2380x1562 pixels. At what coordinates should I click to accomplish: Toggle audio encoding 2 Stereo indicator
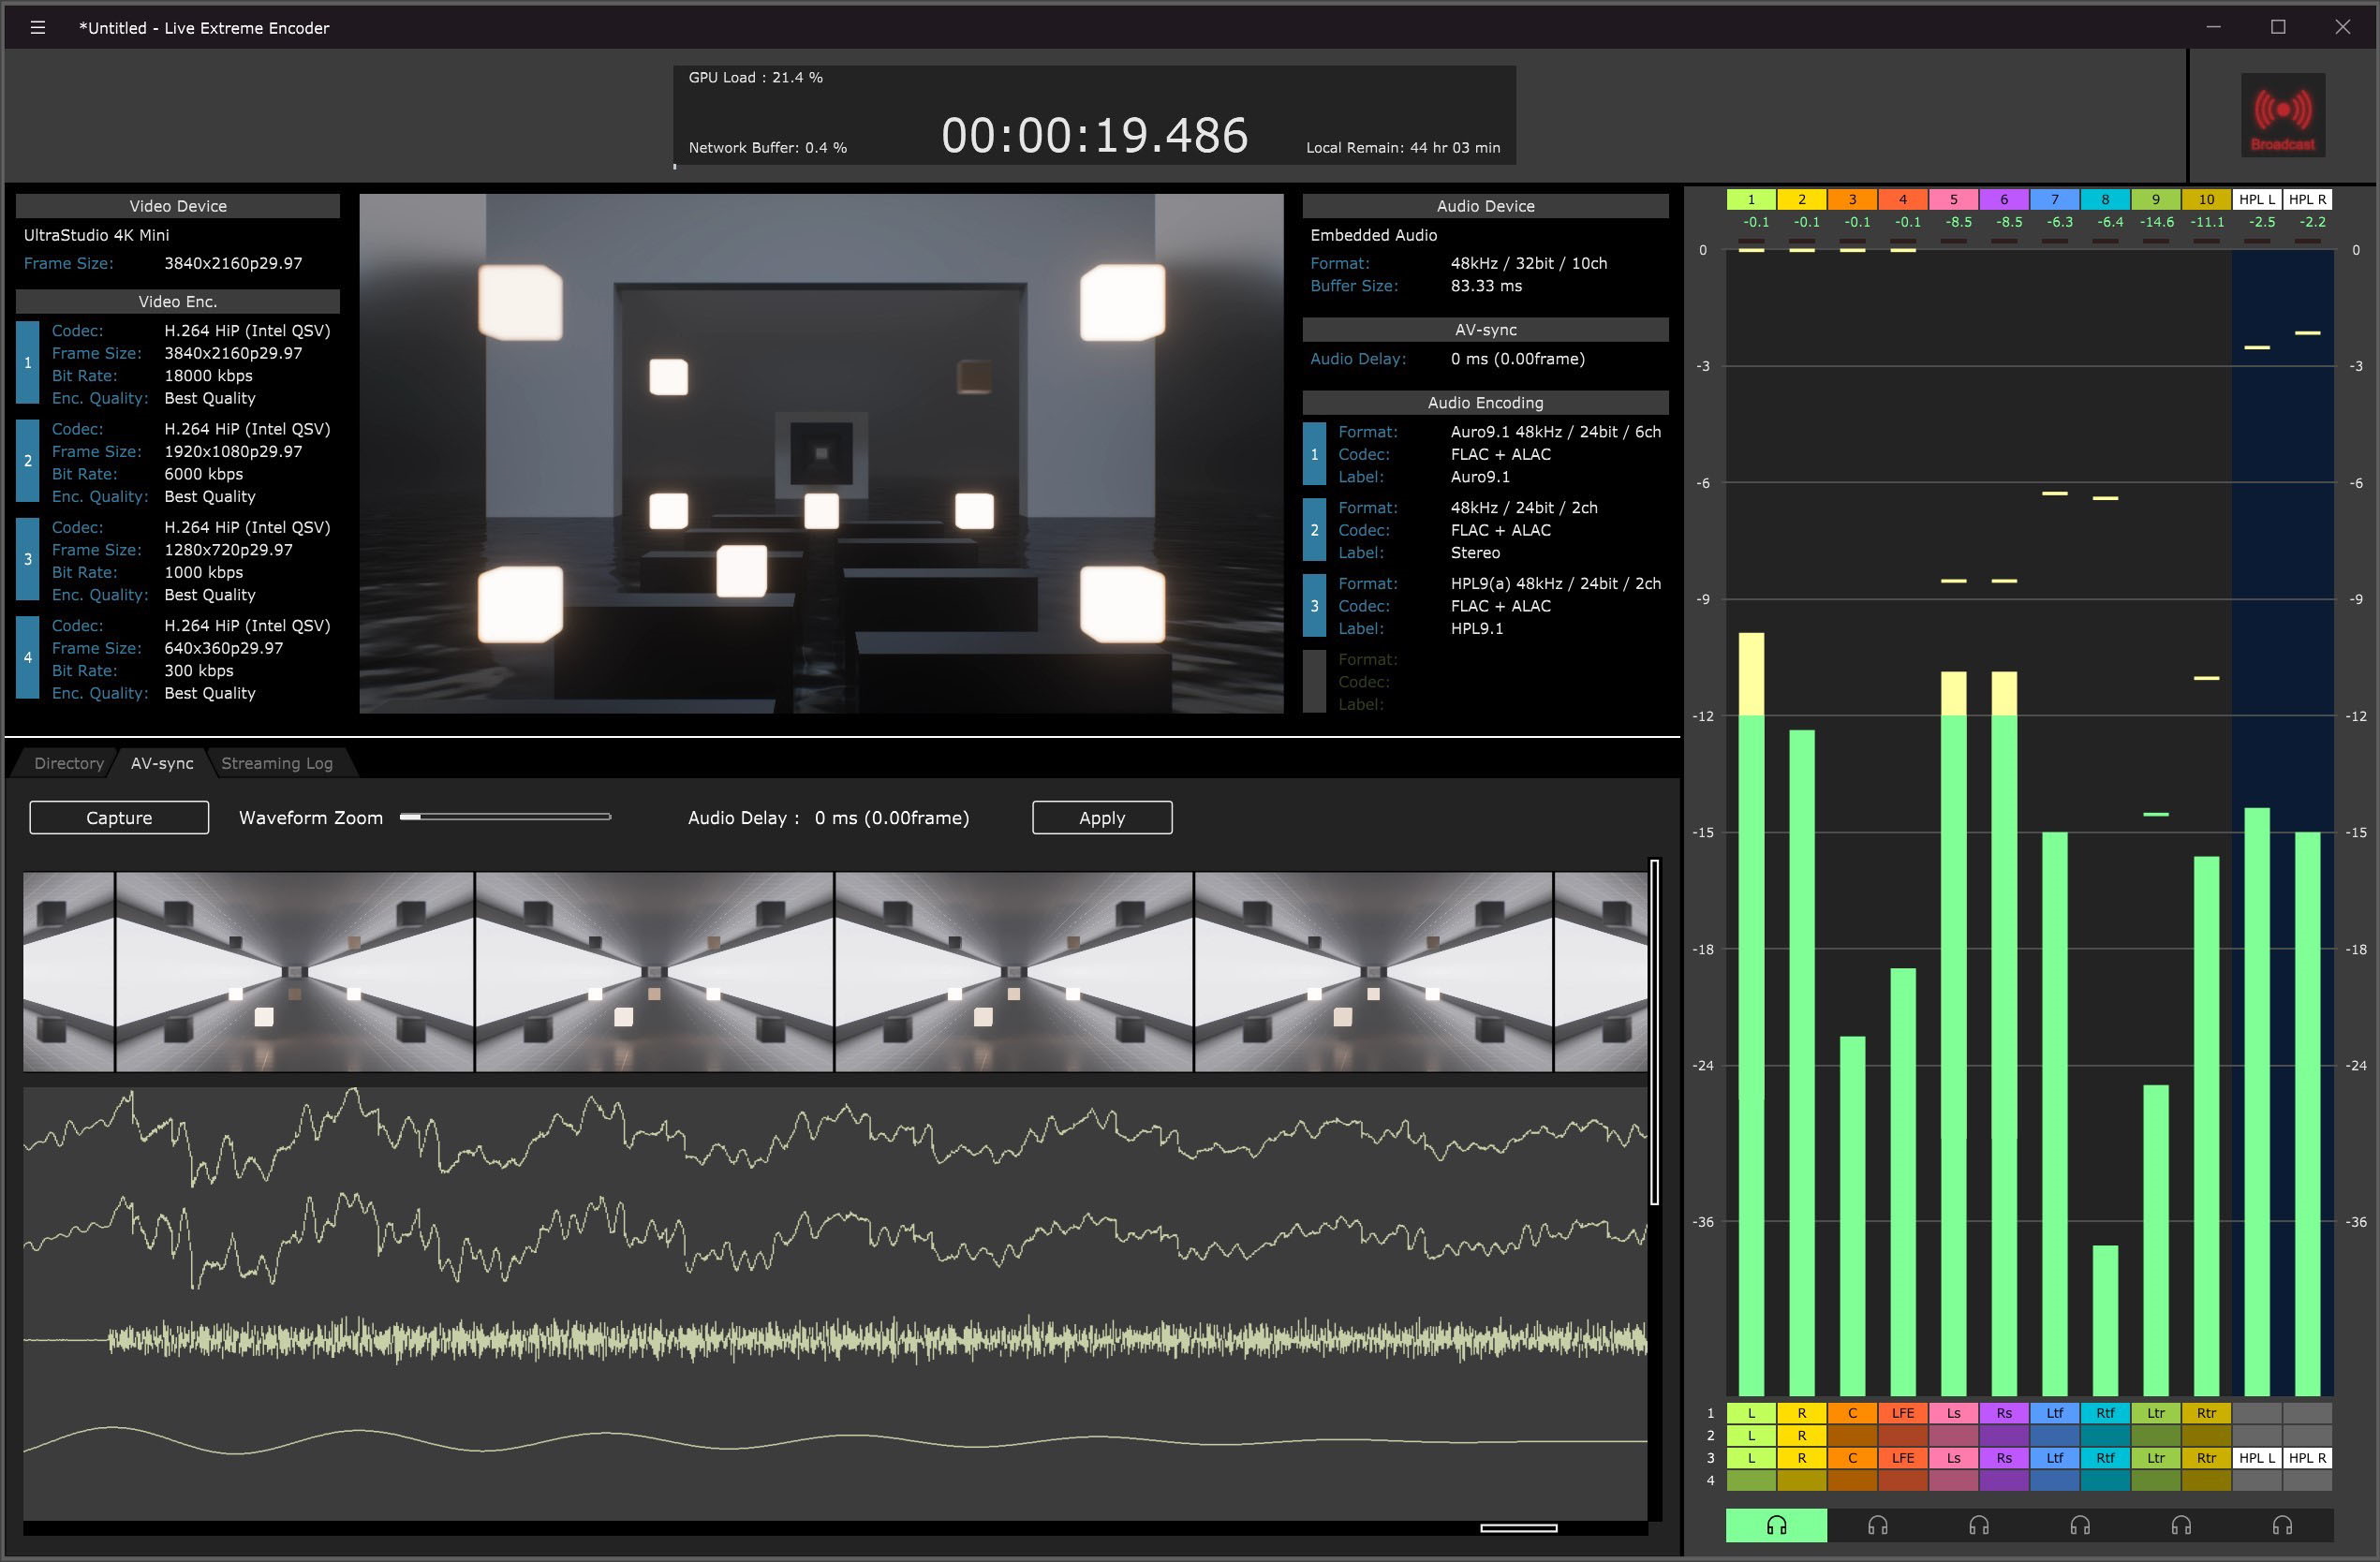coord(1314,530)
